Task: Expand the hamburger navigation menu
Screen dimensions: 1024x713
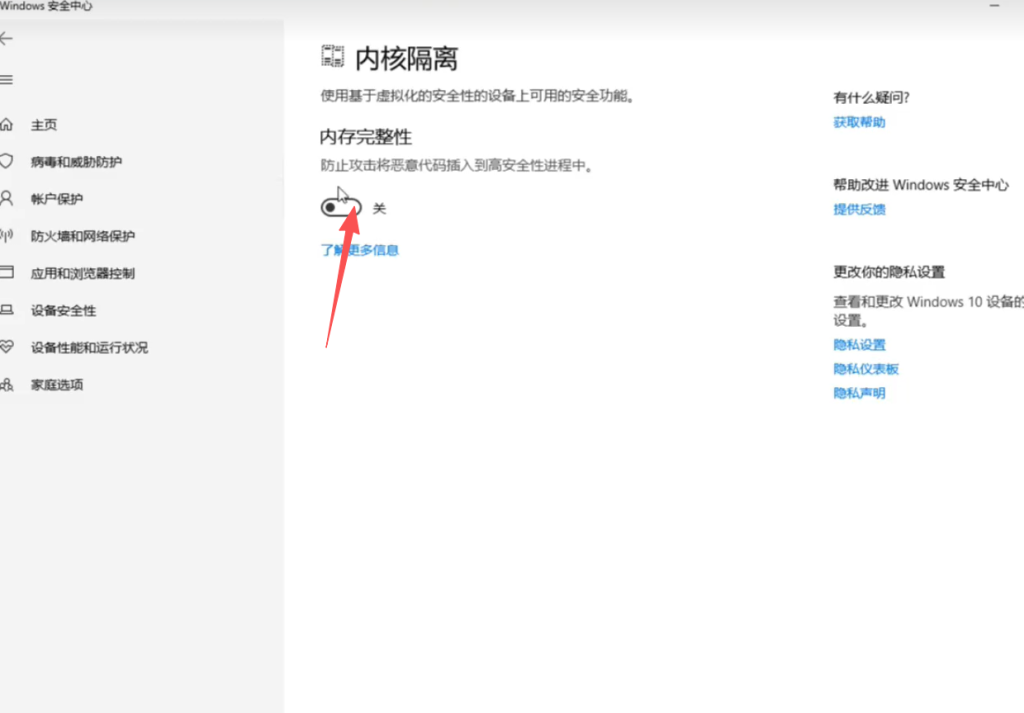Action: point(7,79)
